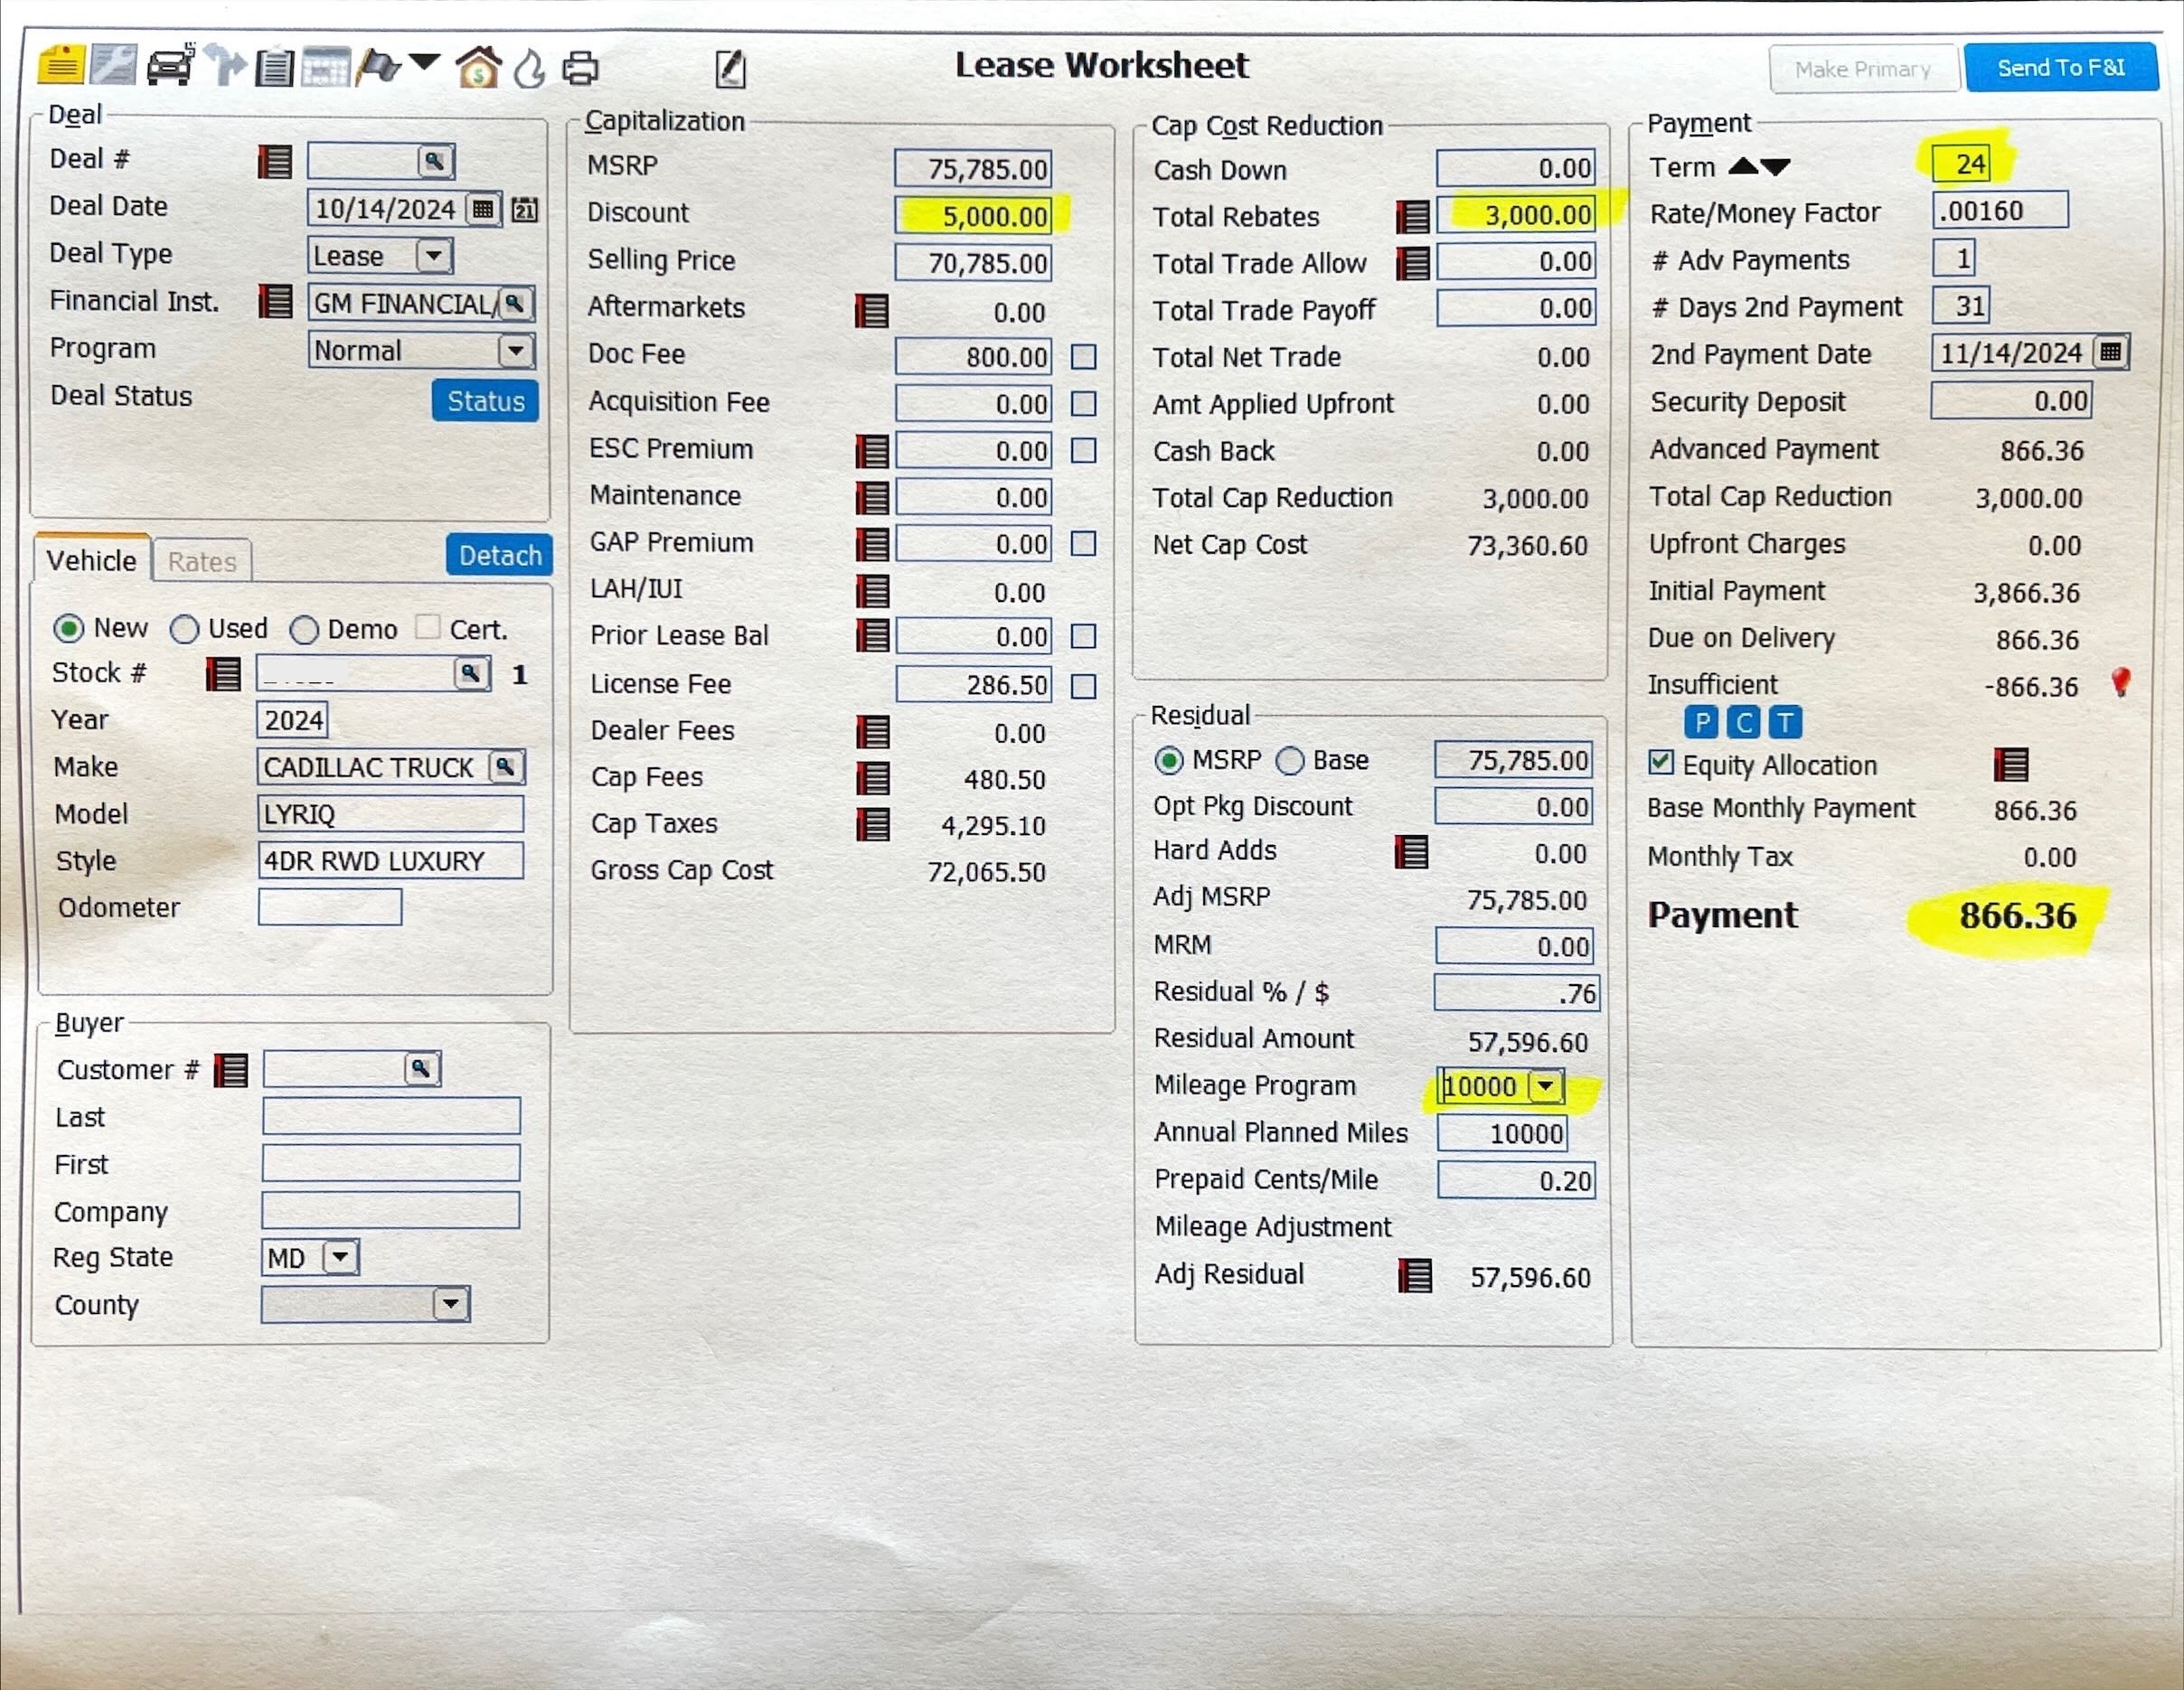The width and height of the screenshot is (2184, 1690).
Task: Click the Residual % / $ field
Action: tap(1517, 993)
